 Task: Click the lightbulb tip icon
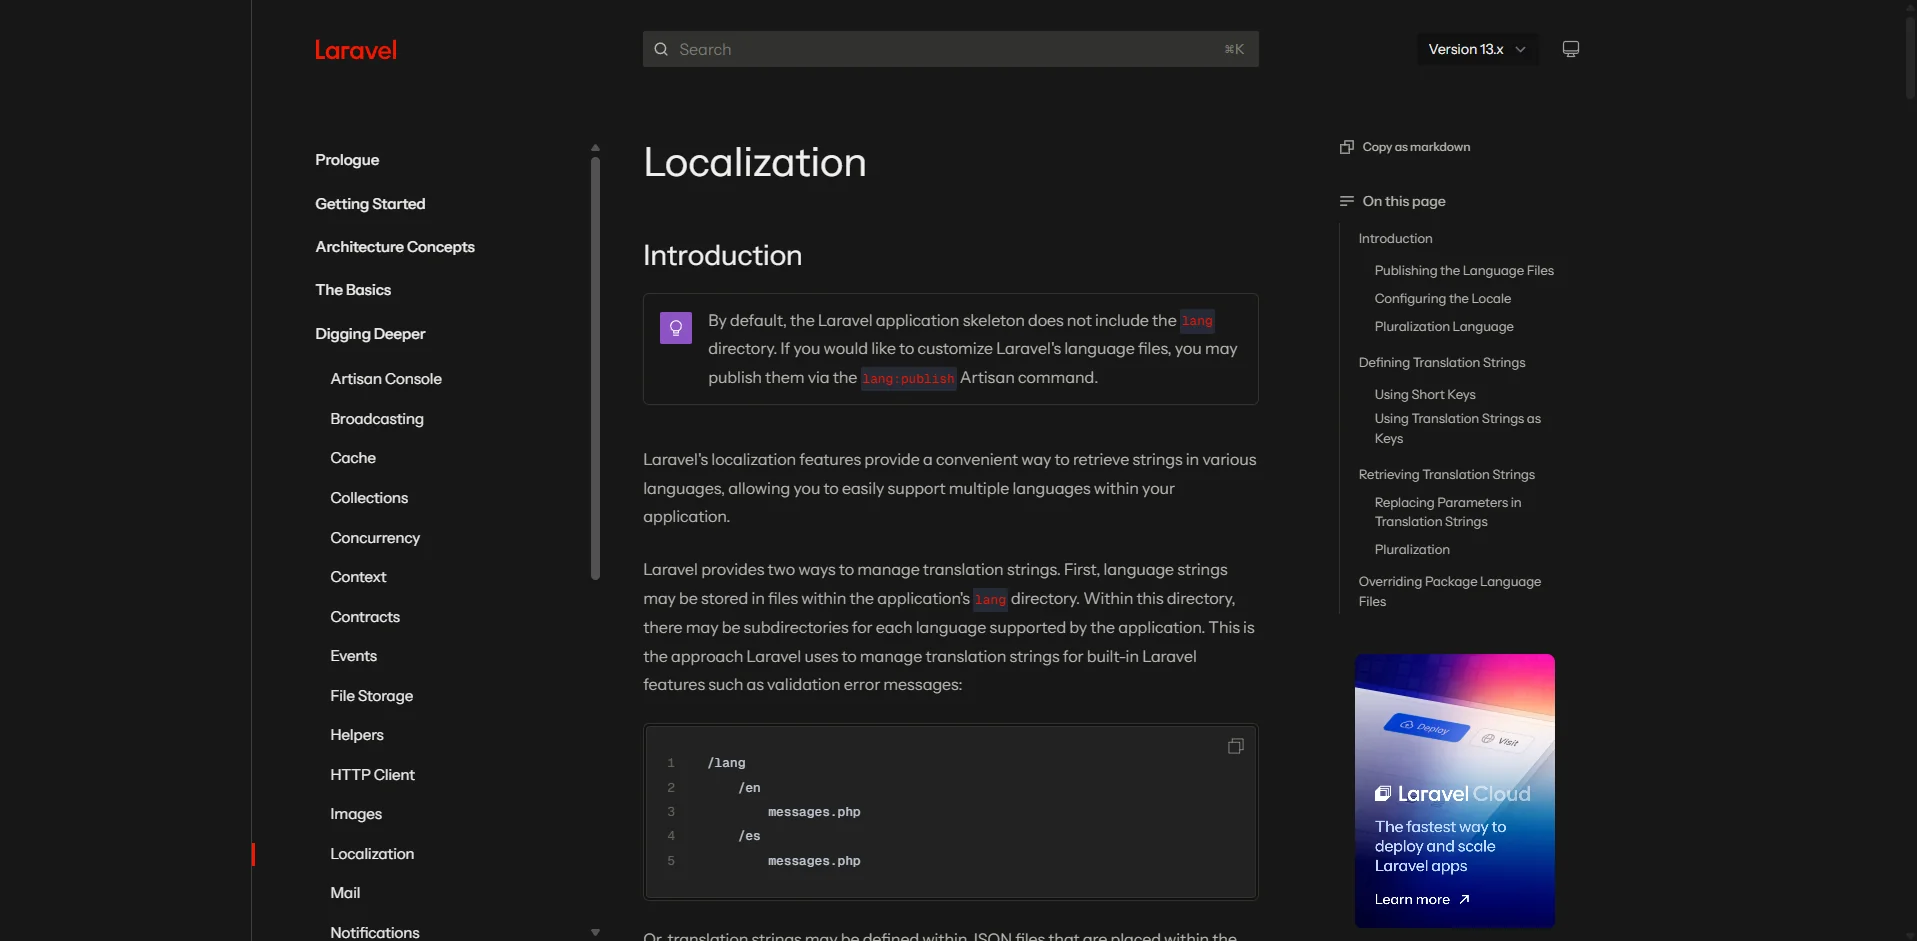(x=676, y=327)
